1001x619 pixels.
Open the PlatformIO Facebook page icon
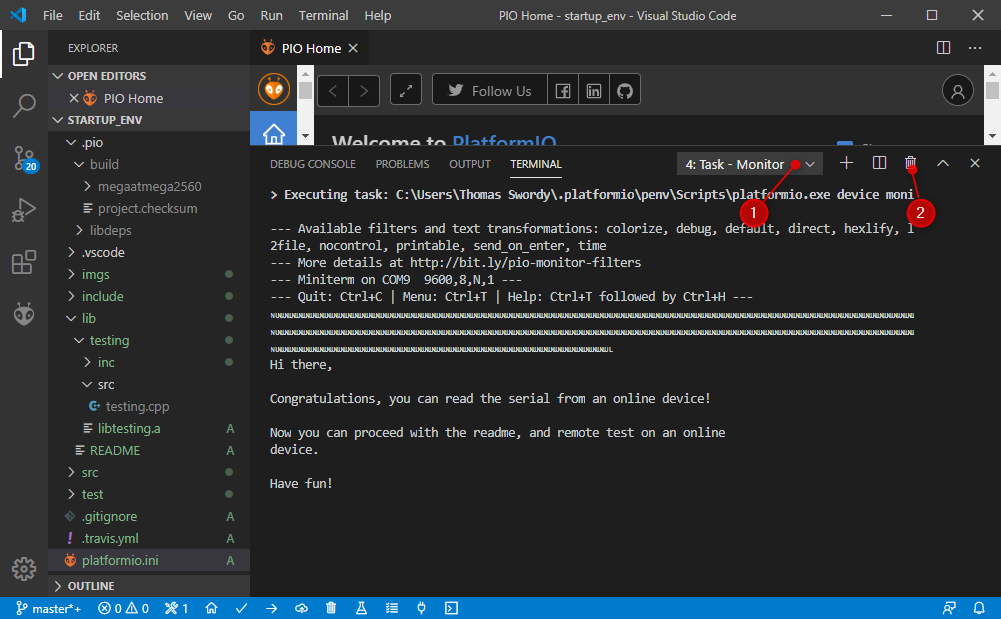(562, 91)
